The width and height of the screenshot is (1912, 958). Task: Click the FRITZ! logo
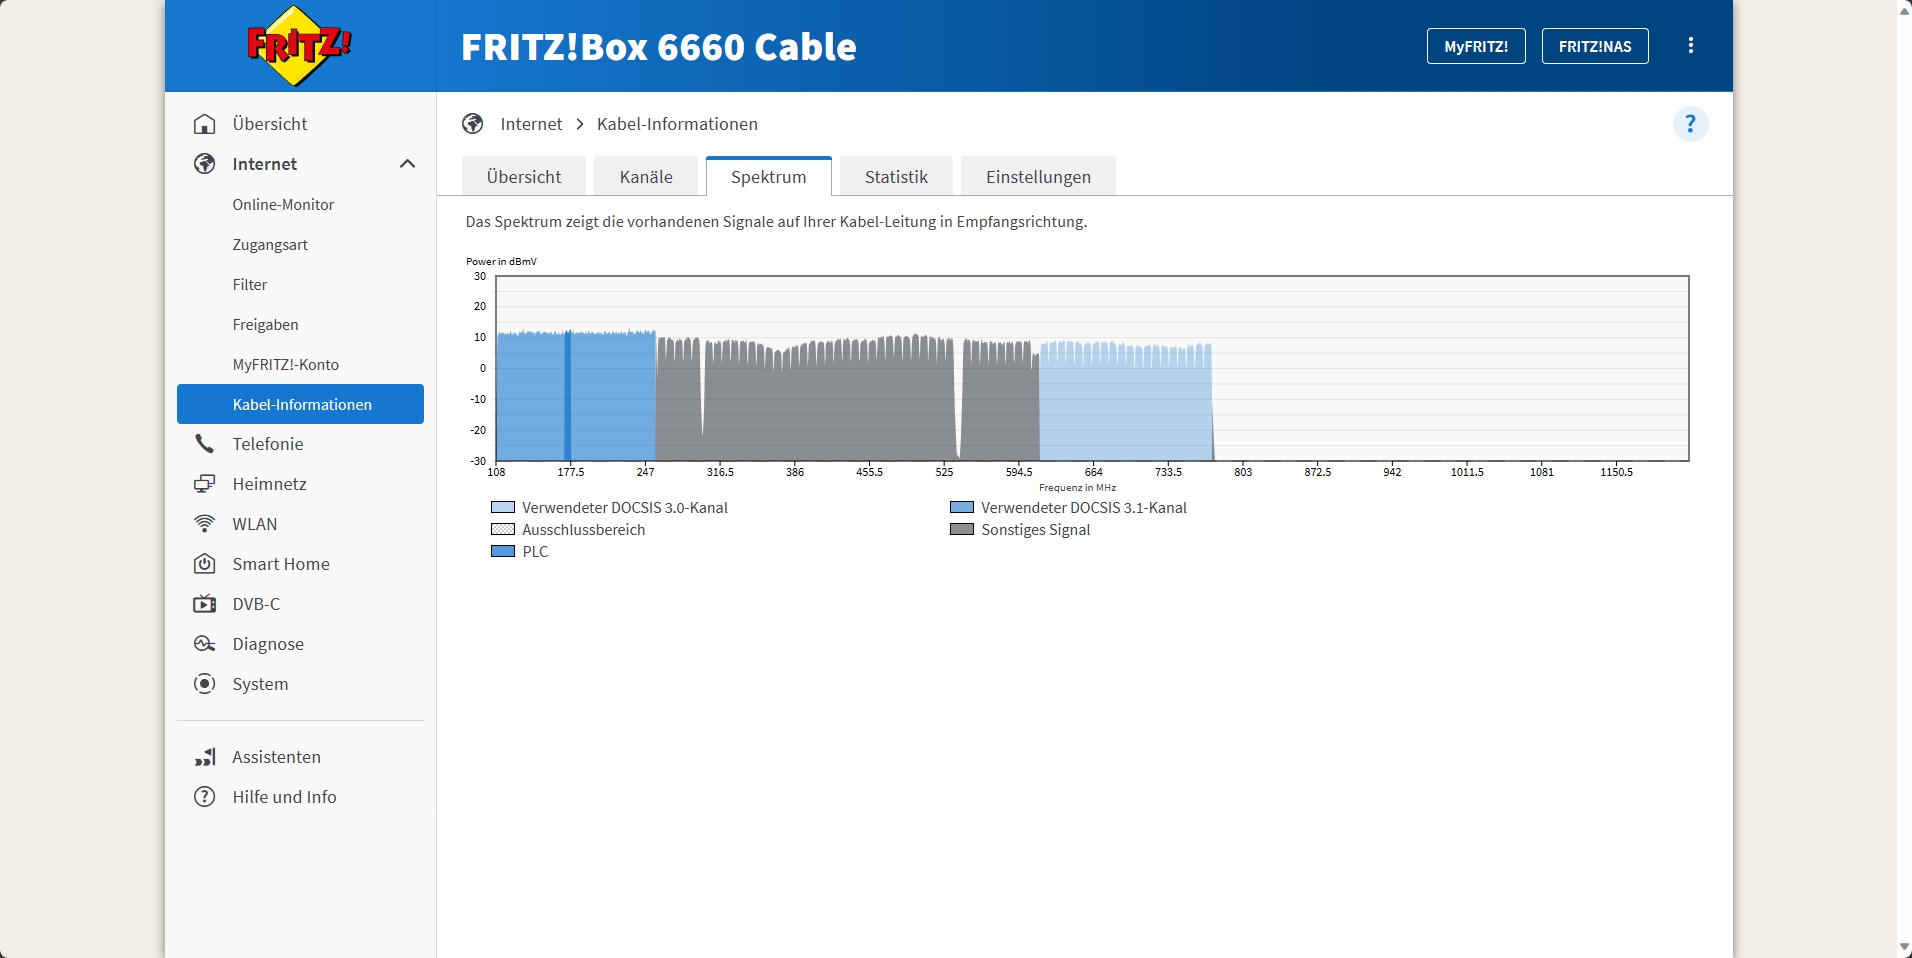[297, 44]
